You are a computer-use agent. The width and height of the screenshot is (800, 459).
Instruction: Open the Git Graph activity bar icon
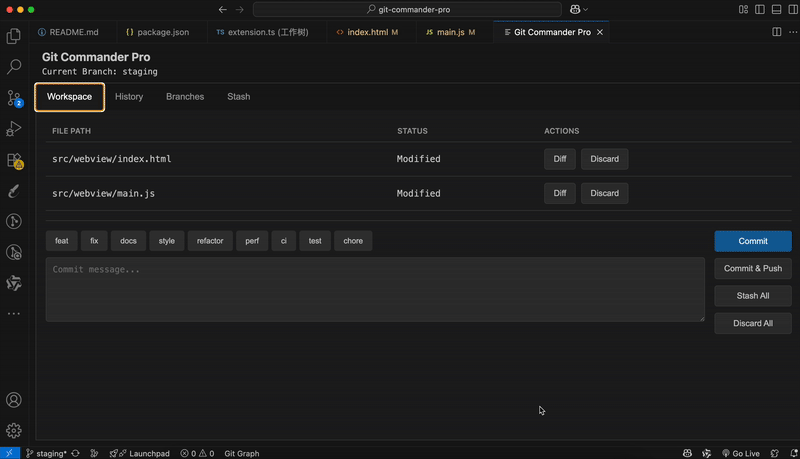point(14,221)
